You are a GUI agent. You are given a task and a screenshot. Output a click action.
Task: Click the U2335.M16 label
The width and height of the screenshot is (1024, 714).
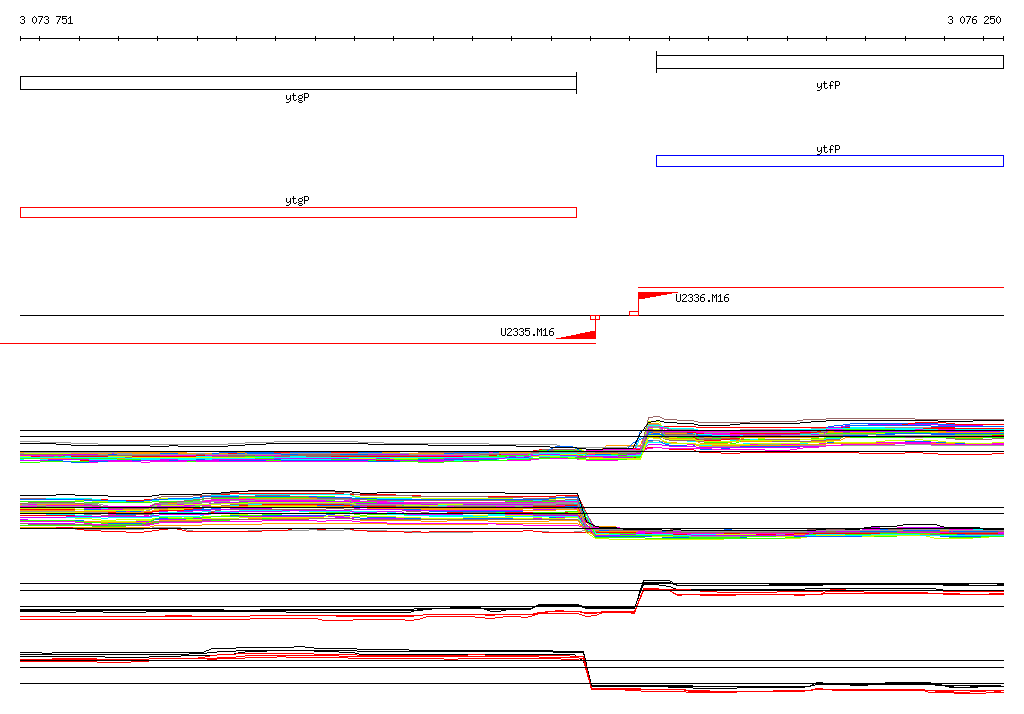[x=527, y=333]
